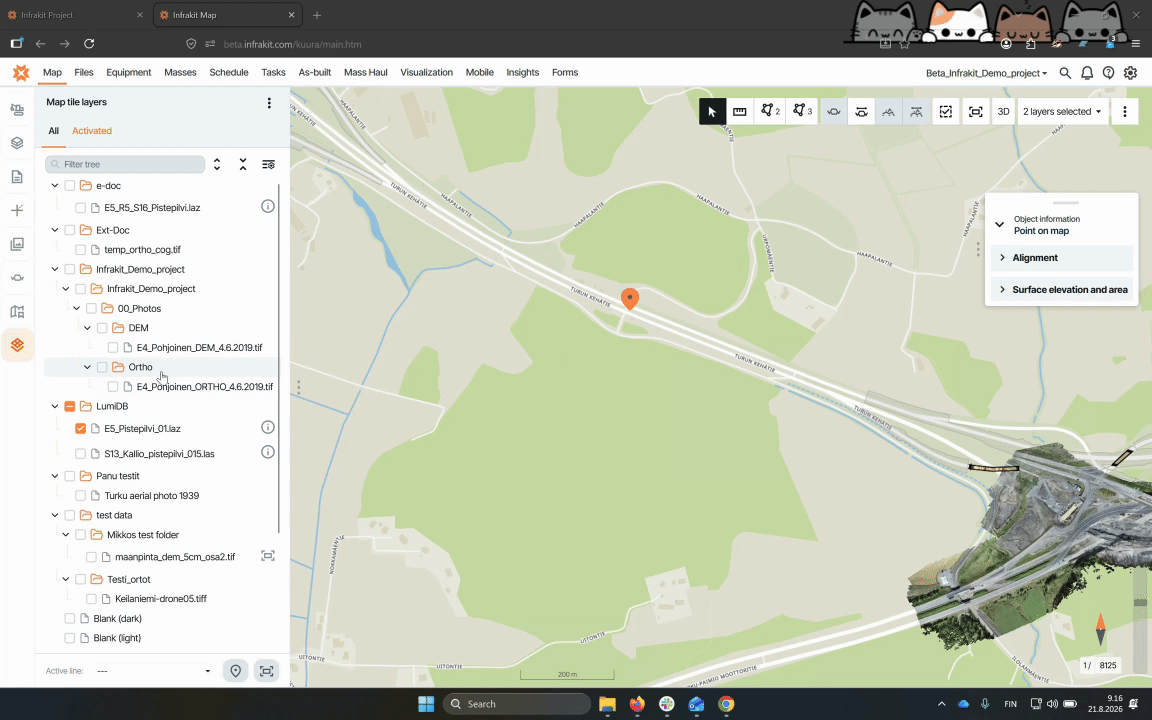Screen dimensions: 1152x720
Task: Open the Active line dropdown
Action: [x=153, y=671]
